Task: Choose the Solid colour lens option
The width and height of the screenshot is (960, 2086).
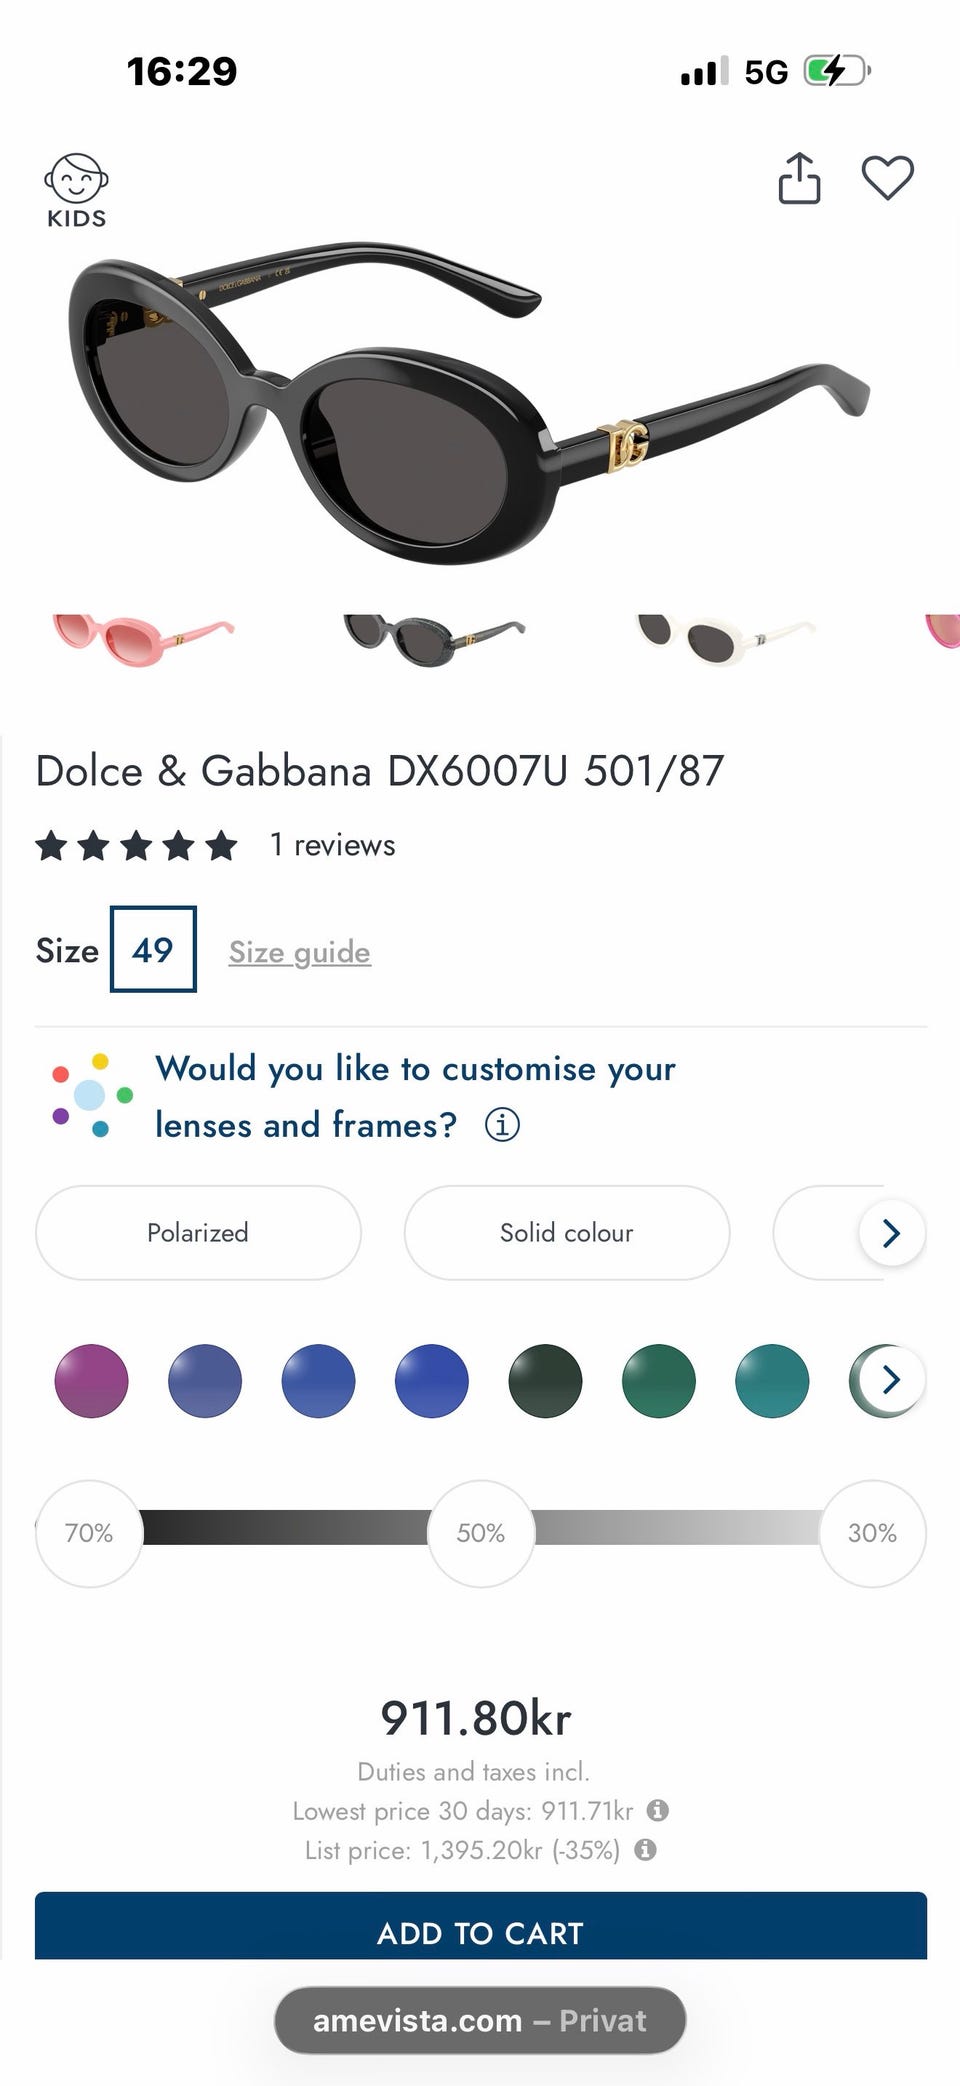Action: click(566, 1232)
